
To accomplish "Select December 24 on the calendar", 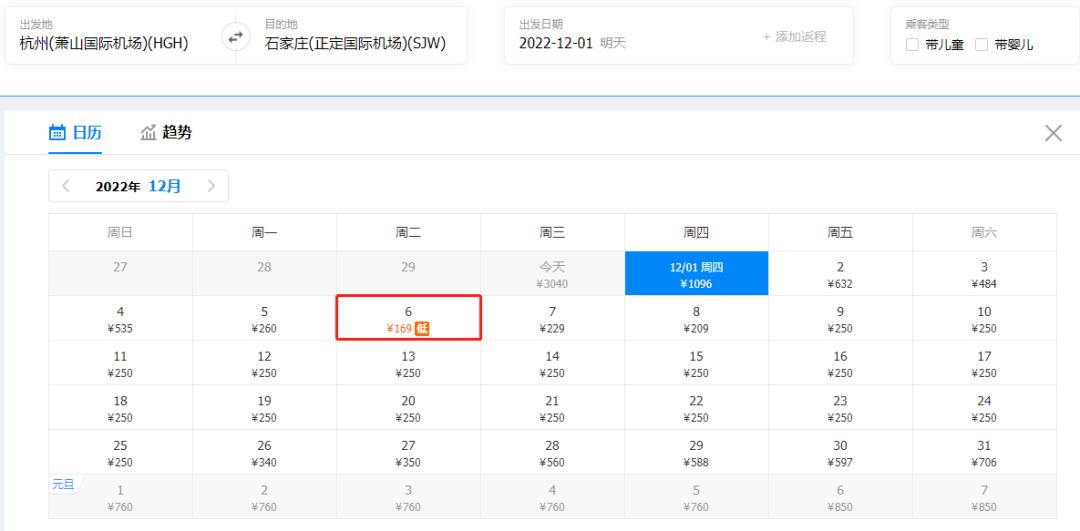I will pos(984,407).
